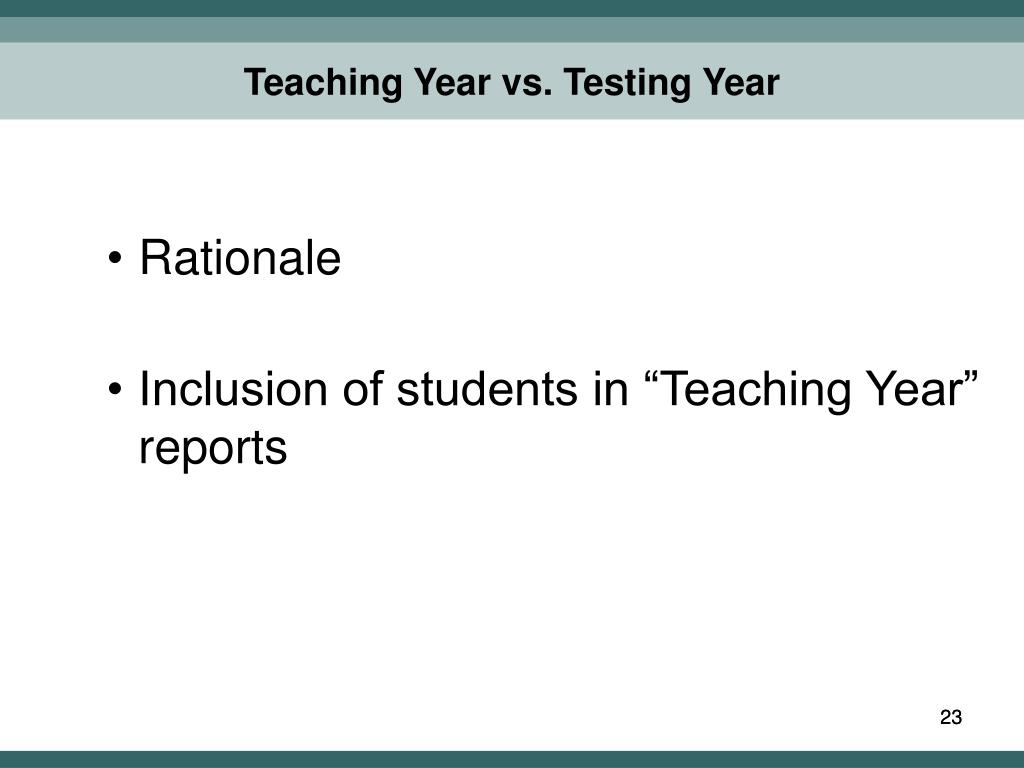Click the opening quotation mark before 'Teaching'
1024x768 pixels.
pos(652,377)
